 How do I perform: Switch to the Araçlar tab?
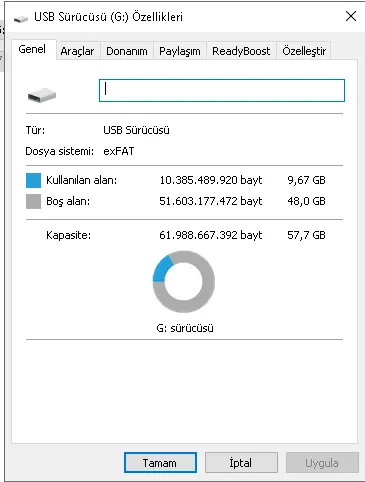(x=78, y=51)
